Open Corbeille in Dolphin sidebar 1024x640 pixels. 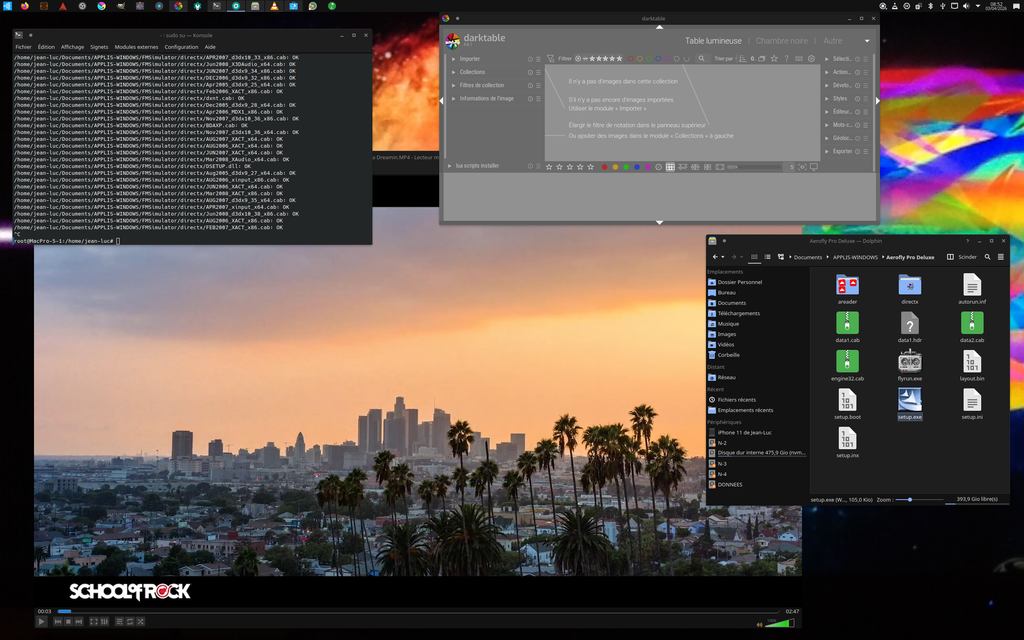coord(729,355)
